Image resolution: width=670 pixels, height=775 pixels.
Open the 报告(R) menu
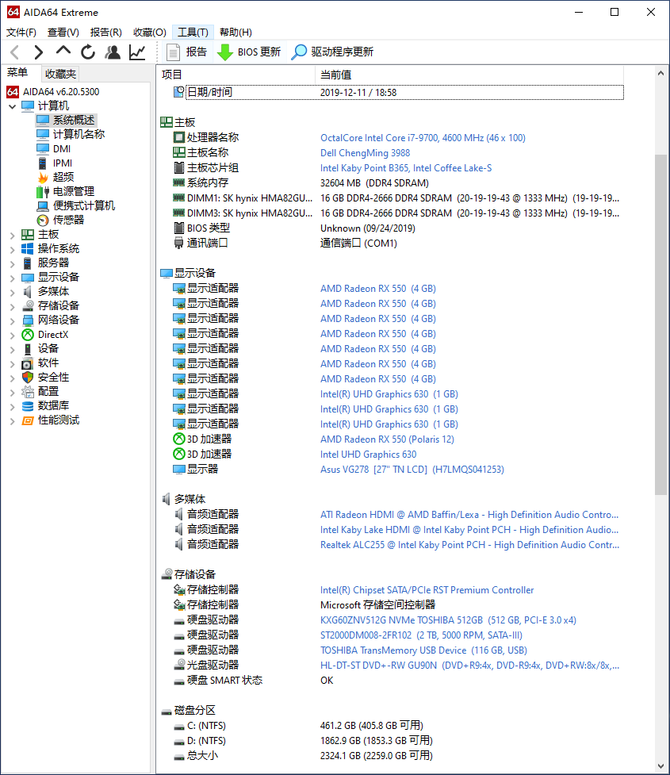click(x=106, y=32)
